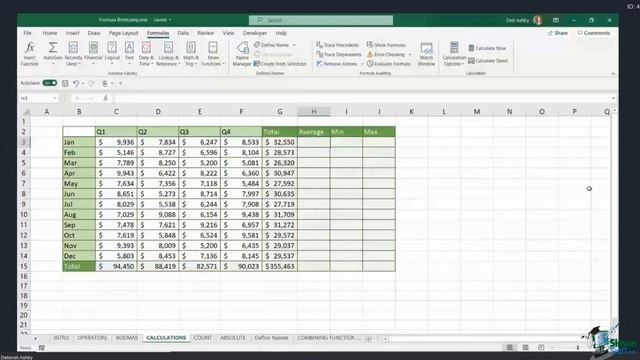
Task: Click the Search box in title bar
Action: point(321,20)
